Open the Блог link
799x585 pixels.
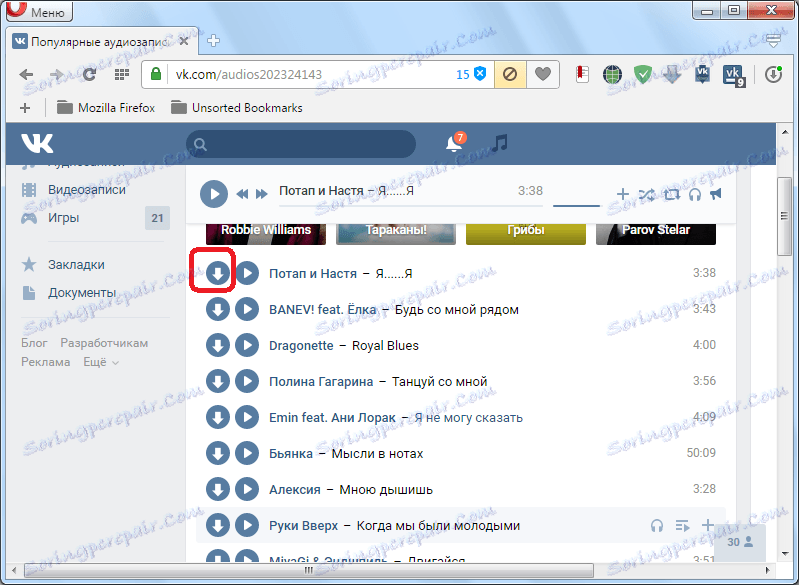34,343
